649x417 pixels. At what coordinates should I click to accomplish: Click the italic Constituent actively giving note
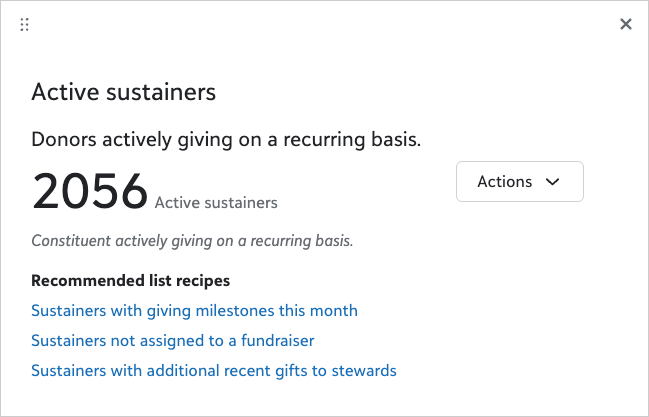point(192,241)
